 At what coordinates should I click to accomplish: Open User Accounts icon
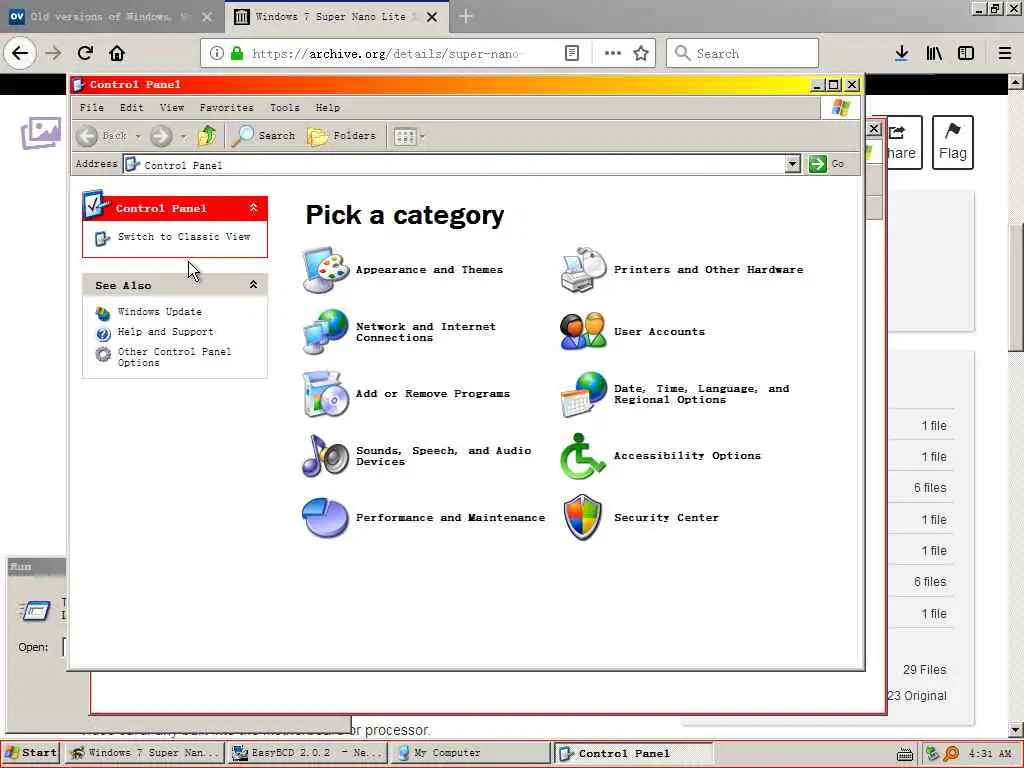tap(583, 332)
